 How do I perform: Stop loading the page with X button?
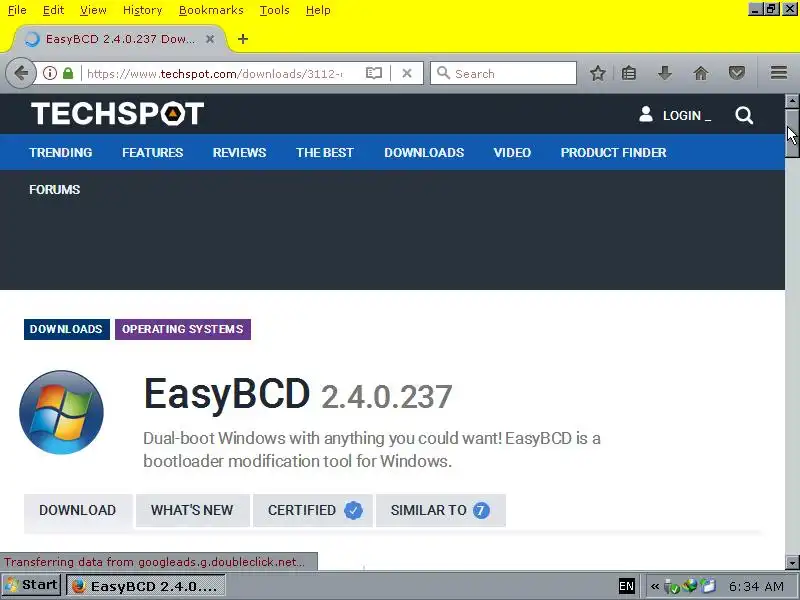407,73
